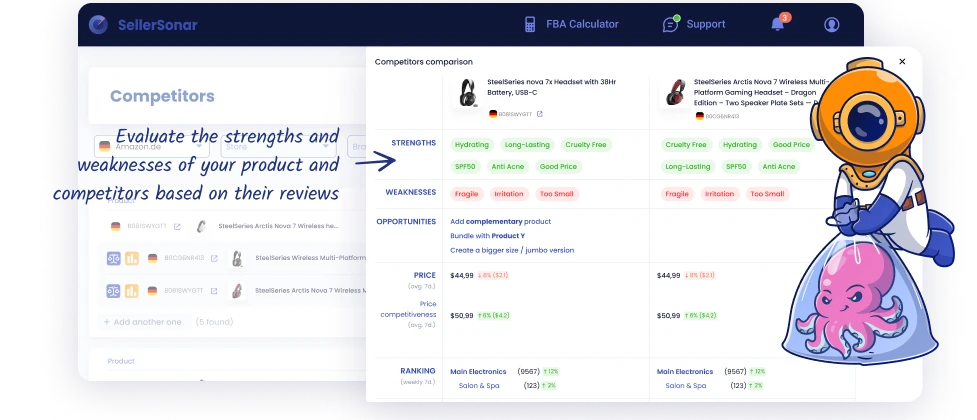Click Add another one button

(142, 322)
